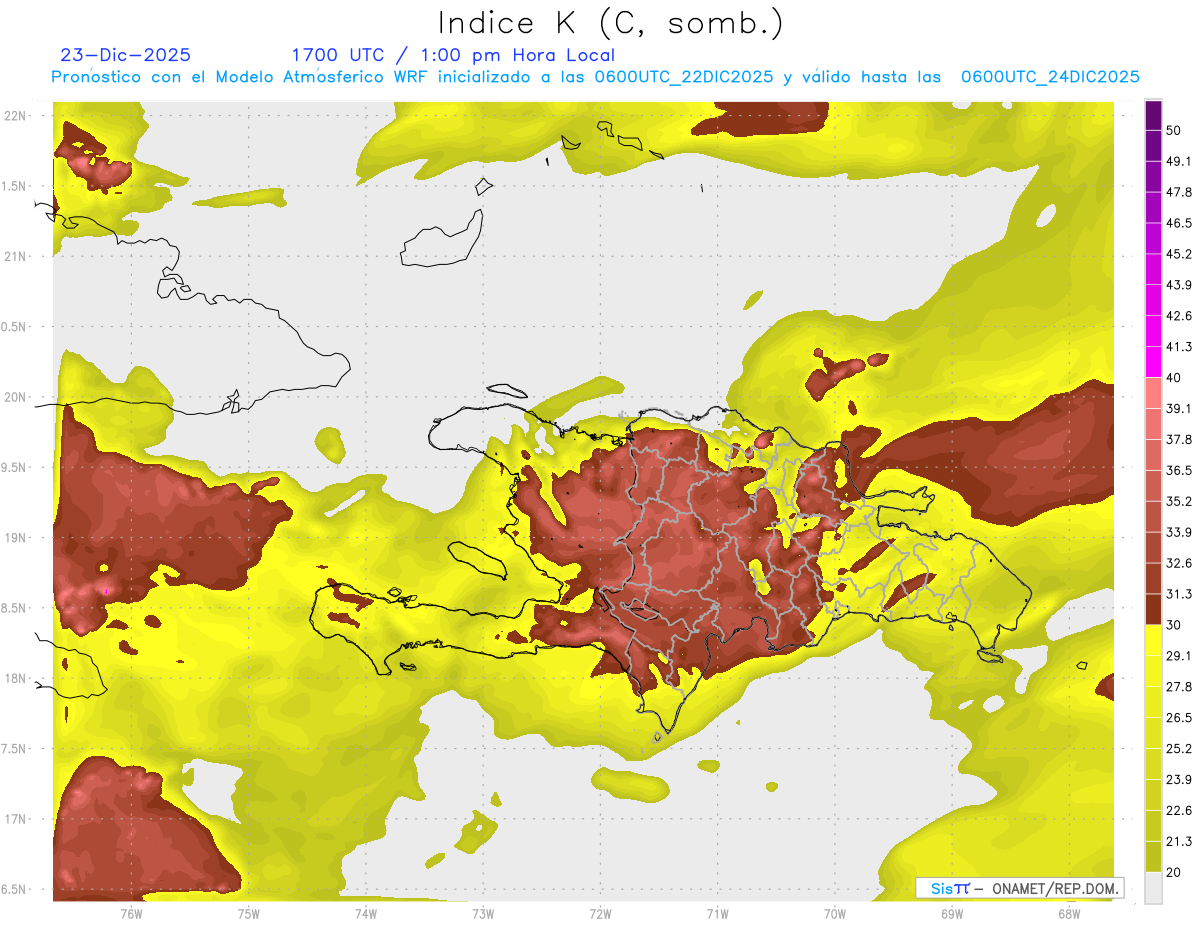Screen dimensions: 1200x927
Task: Click the legend value "37.8"
Action: point(1180,439)
